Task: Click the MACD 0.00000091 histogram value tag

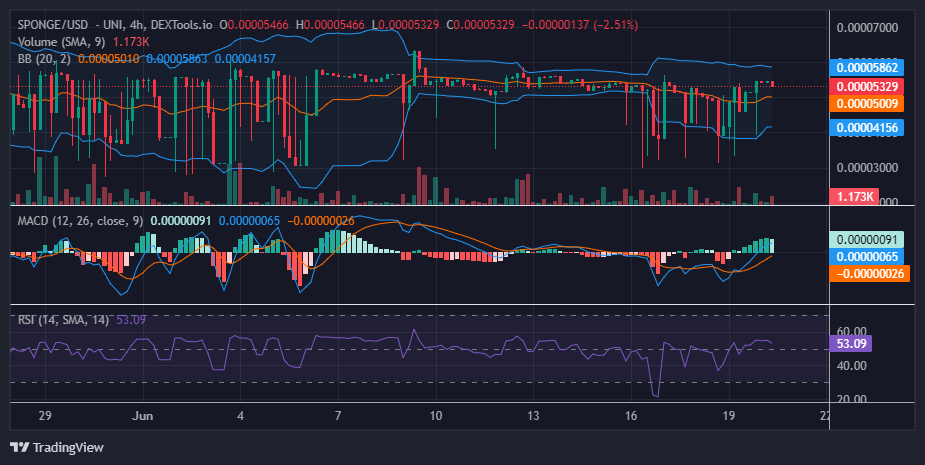Action: point(867,240)
